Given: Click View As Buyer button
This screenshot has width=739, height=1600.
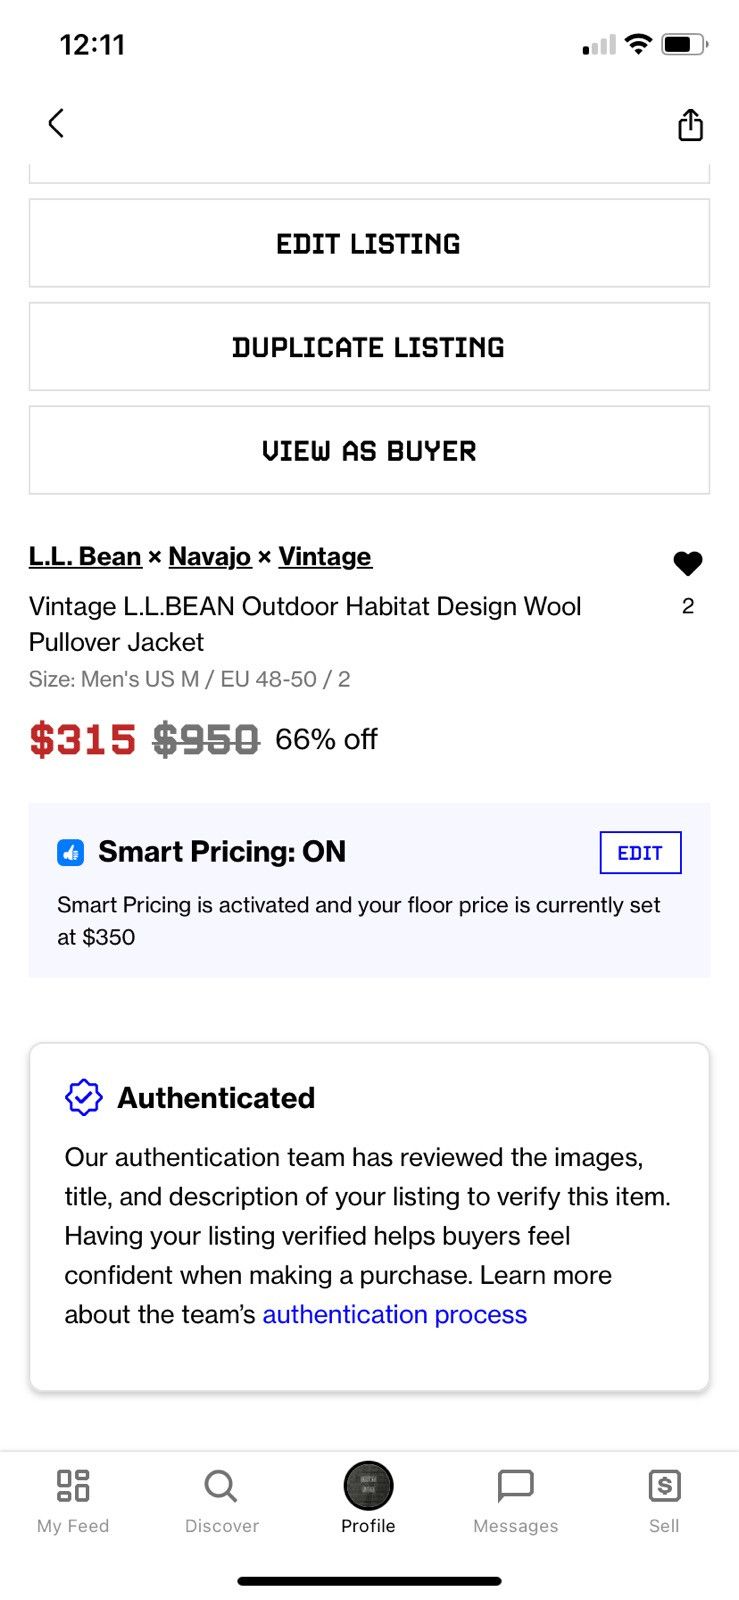Looking at the screenshot, I should (x=369, y=450).
